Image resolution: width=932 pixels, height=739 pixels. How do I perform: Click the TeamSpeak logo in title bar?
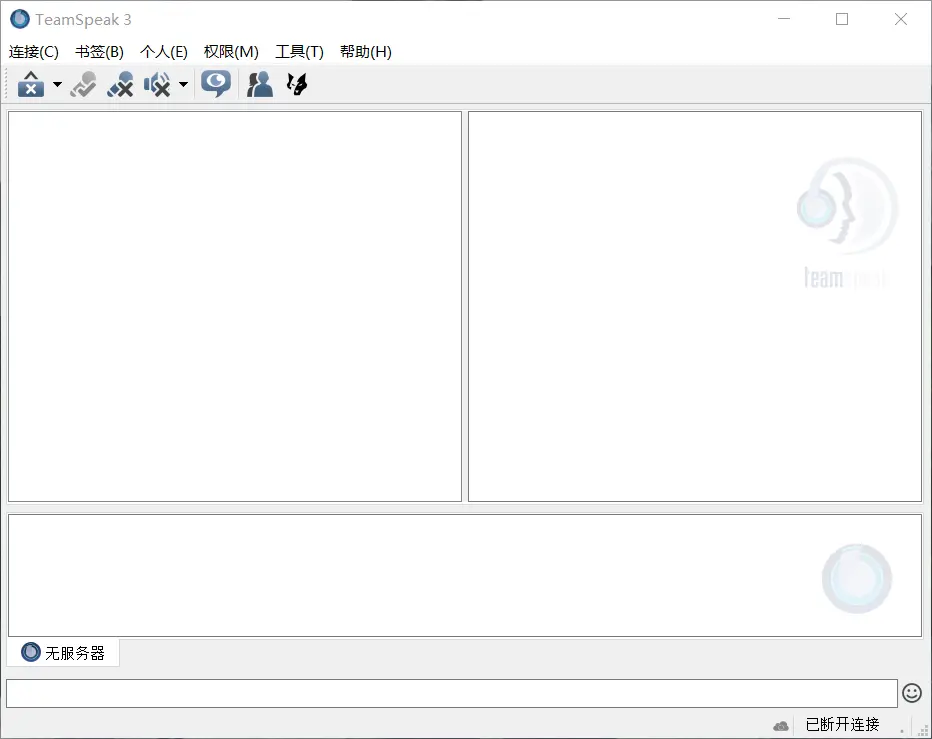click(19, 19)
